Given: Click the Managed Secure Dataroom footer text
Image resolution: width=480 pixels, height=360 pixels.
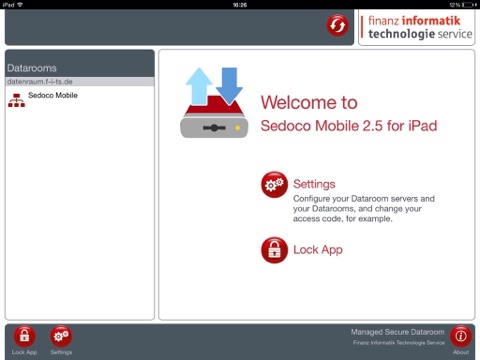Looking at the screenshot, I should pyautogui.click(x=397, y=332).
